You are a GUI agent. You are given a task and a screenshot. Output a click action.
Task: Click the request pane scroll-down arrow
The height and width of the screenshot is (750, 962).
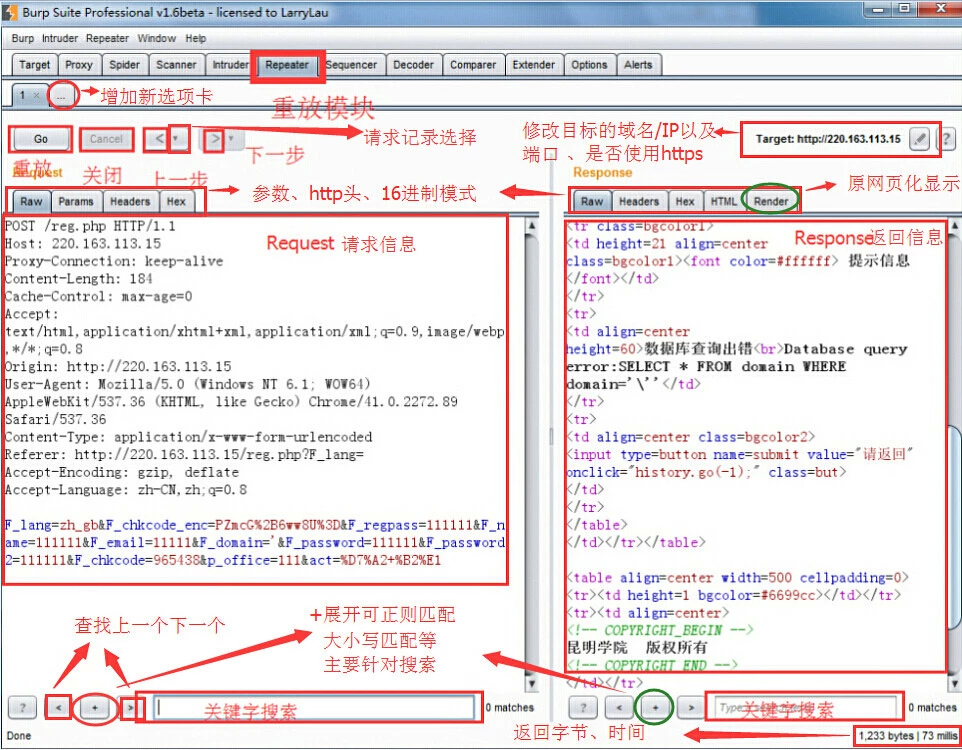[531, 682]
